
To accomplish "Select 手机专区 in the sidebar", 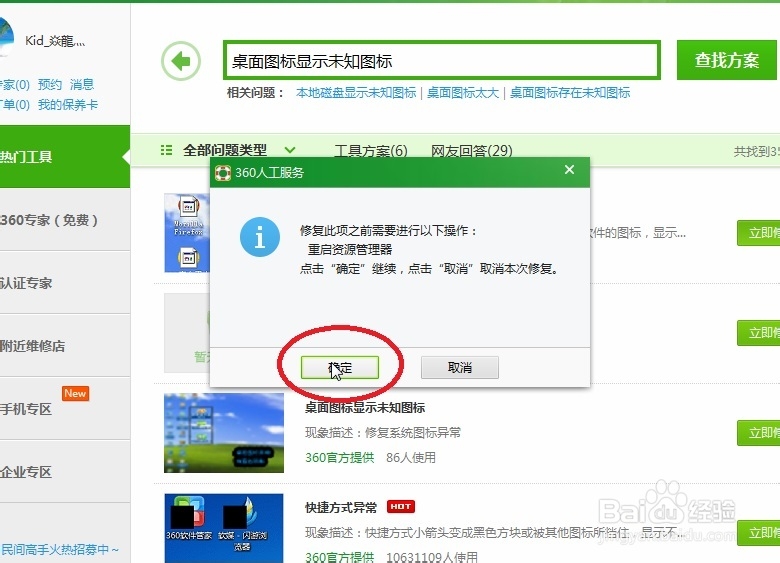I will point(65,409).
